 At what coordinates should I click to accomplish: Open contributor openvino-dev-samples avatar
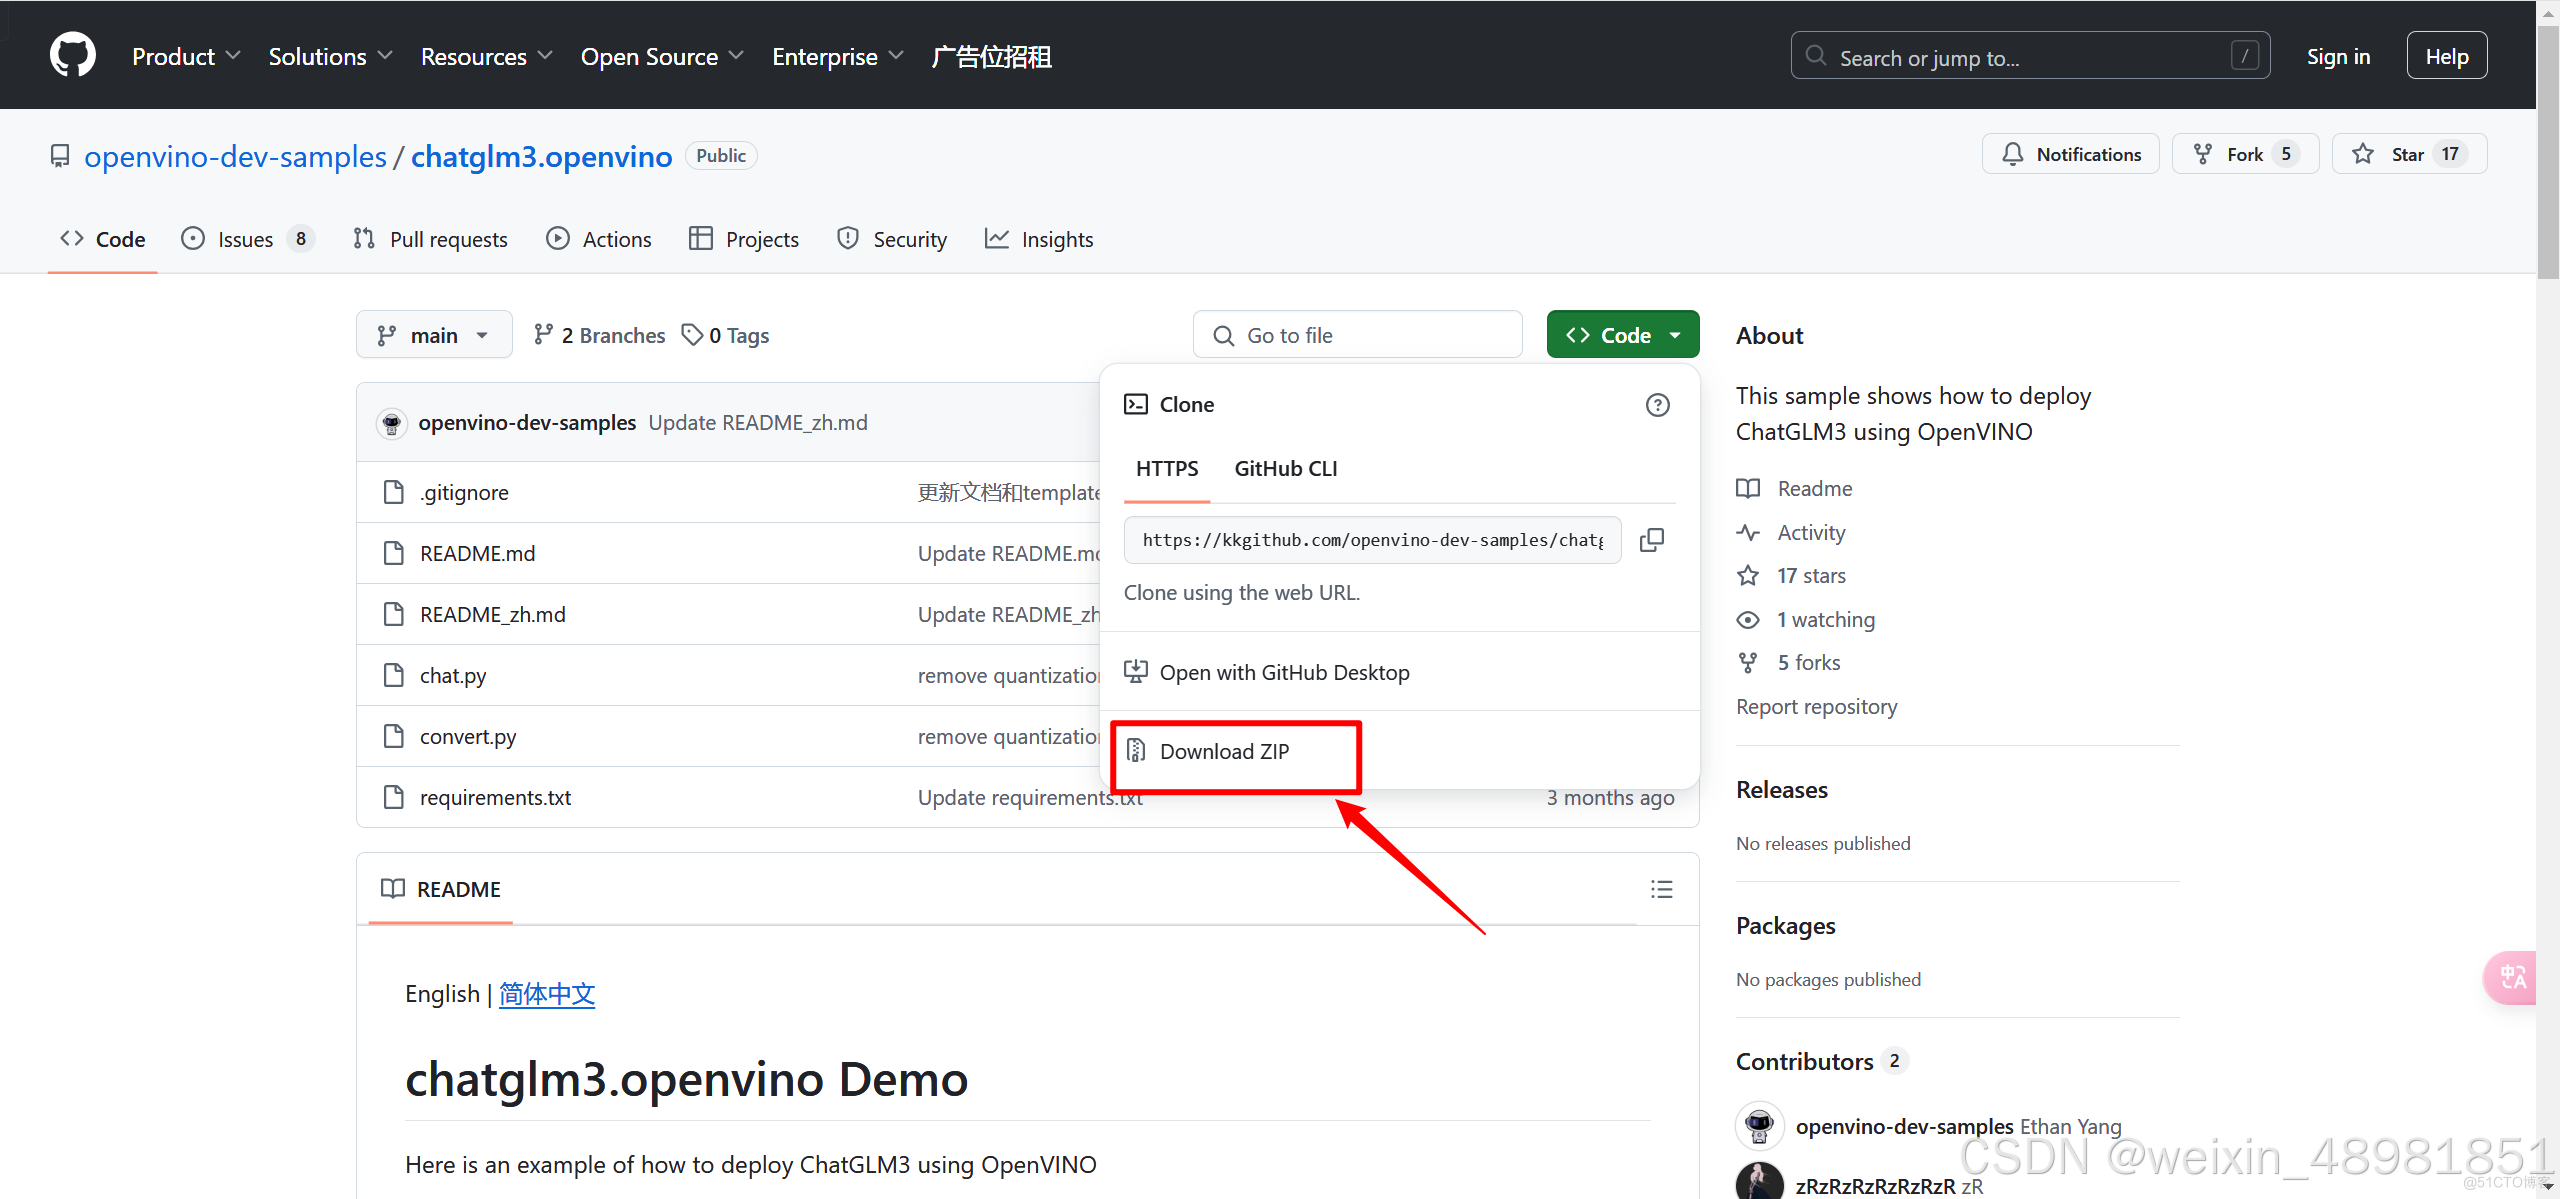(x=1759, y=1126)
